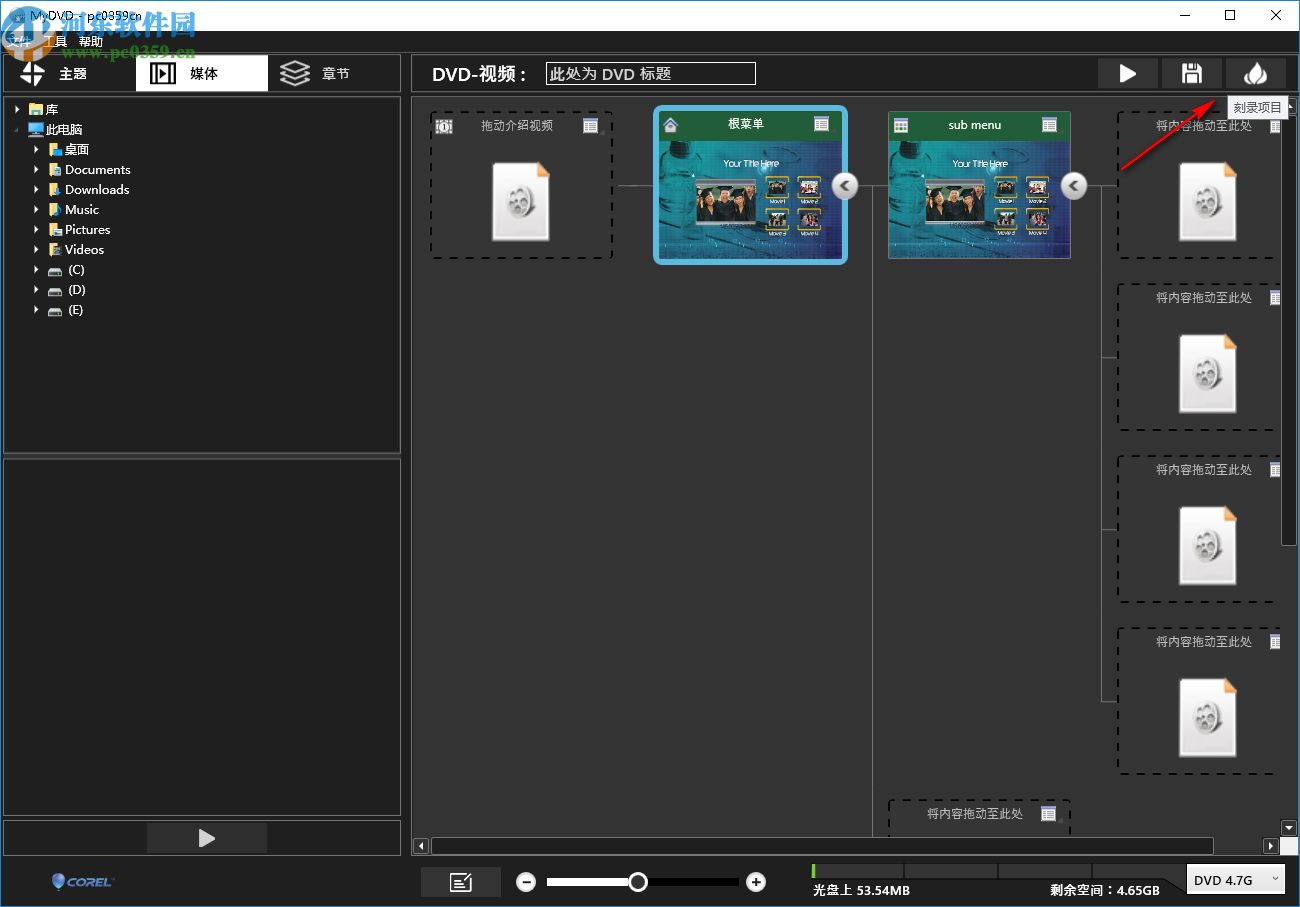
Task: Collapse the 根菜单 branch with its left arrow
Action: (x=844, y=185)
